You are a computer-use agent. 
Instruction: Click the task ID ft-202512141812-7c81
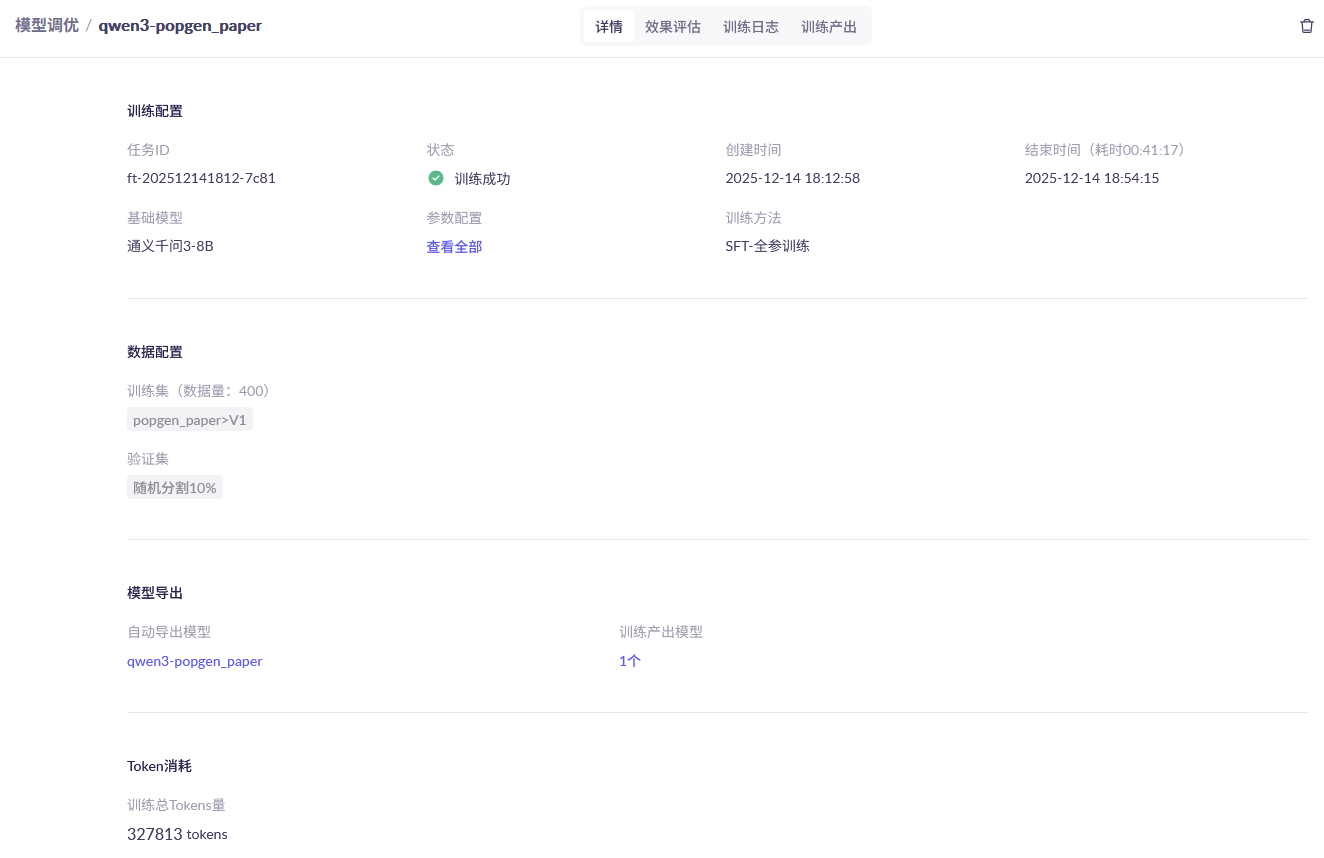click(x=201, y=179)
